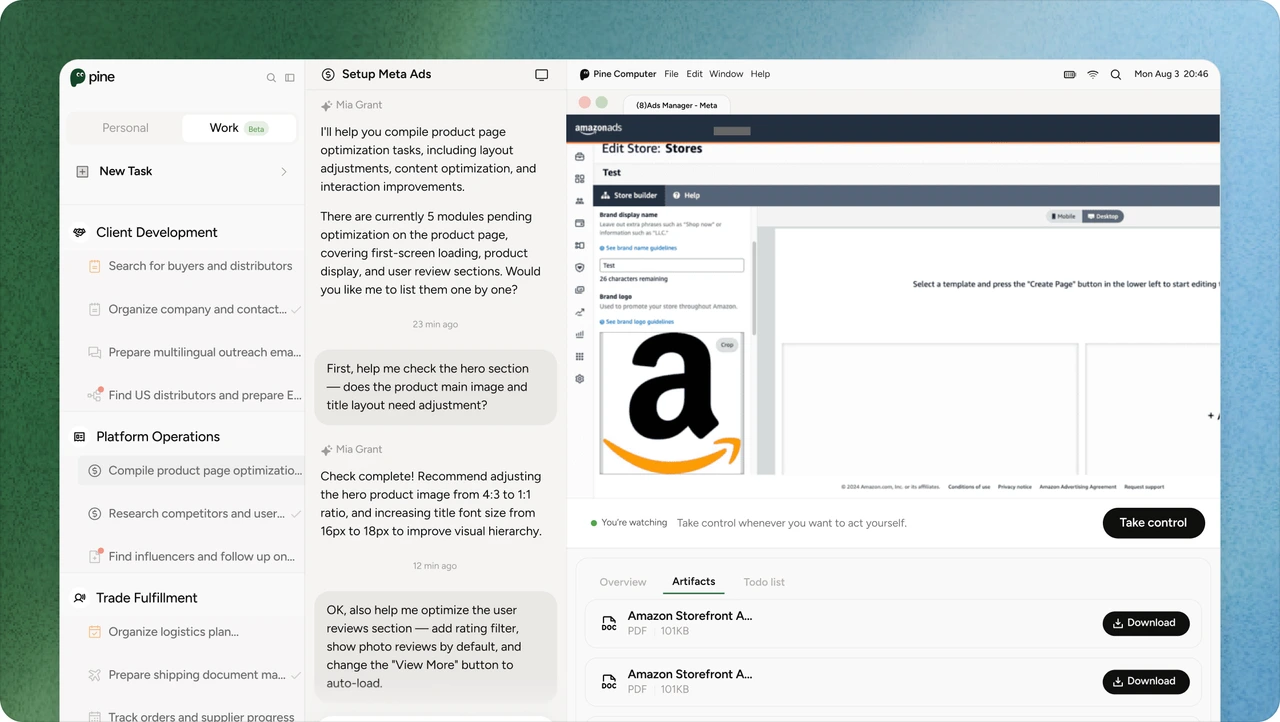The height and width of the screenshot is (722, 1280).
Task: Open the Edit menu
Action: tap(694, 74)
